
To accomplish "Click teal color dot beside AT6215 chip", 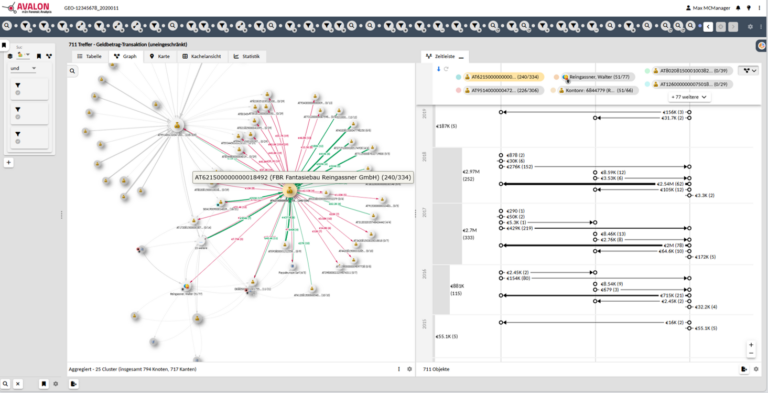I will pos(458,77).
